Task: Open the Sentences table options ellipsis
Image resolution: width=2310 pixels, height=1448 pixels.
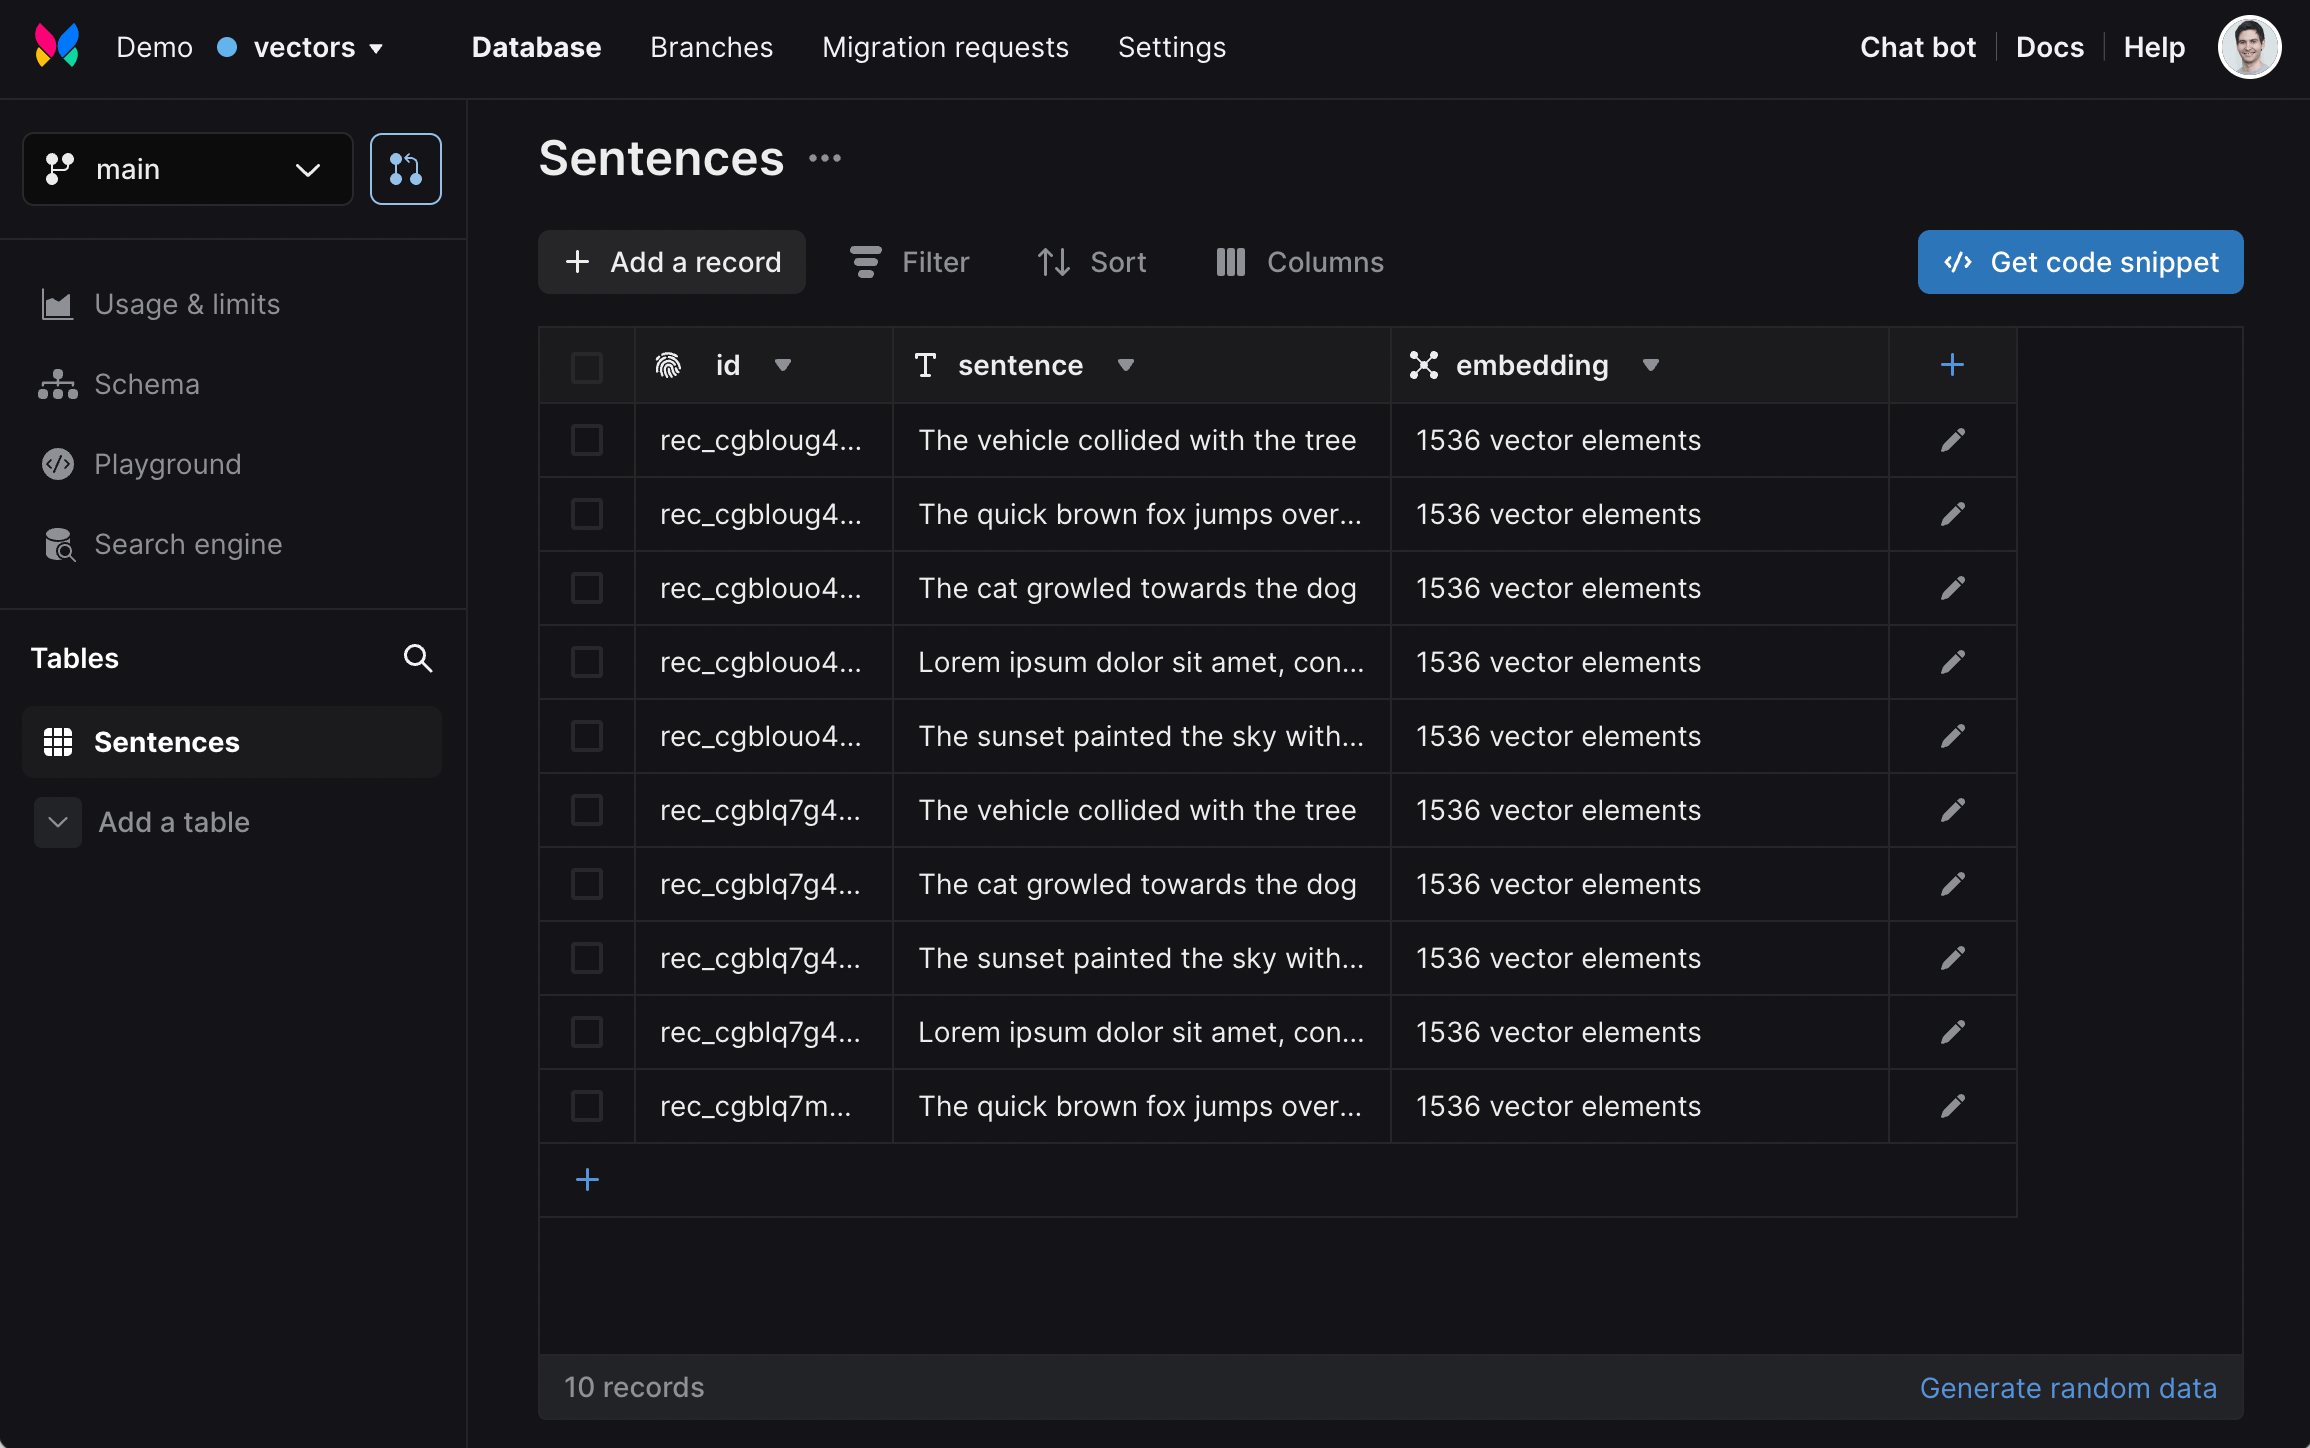Action: click(825, 158)
